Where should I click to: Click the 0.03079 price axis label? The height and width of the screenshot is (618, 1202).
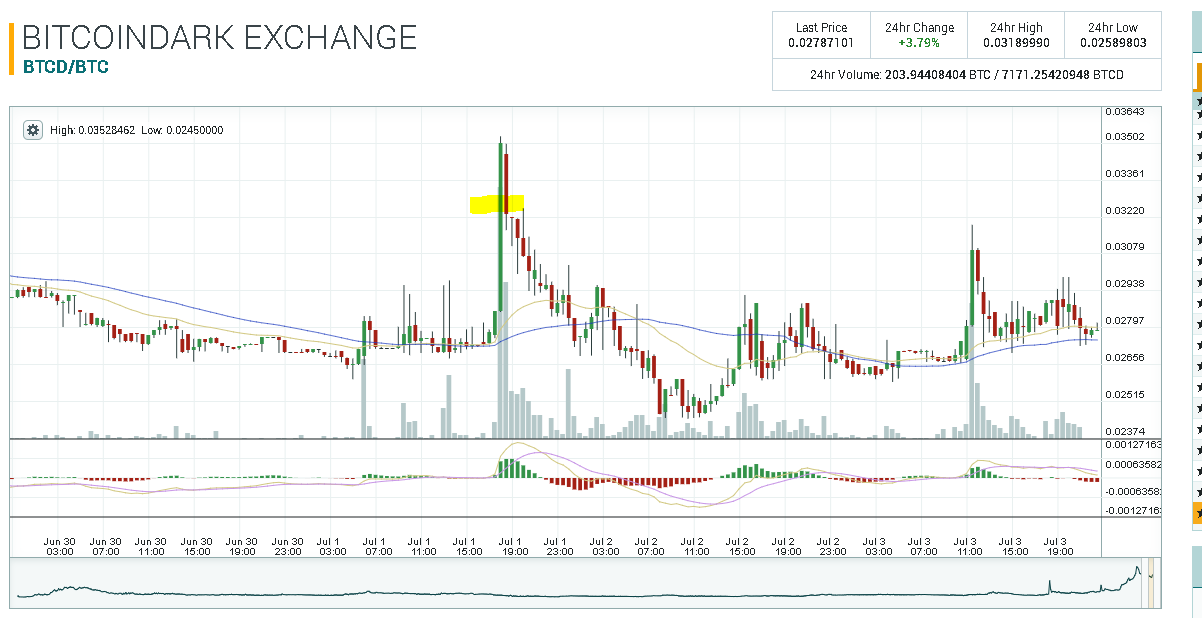point(1124,247)
